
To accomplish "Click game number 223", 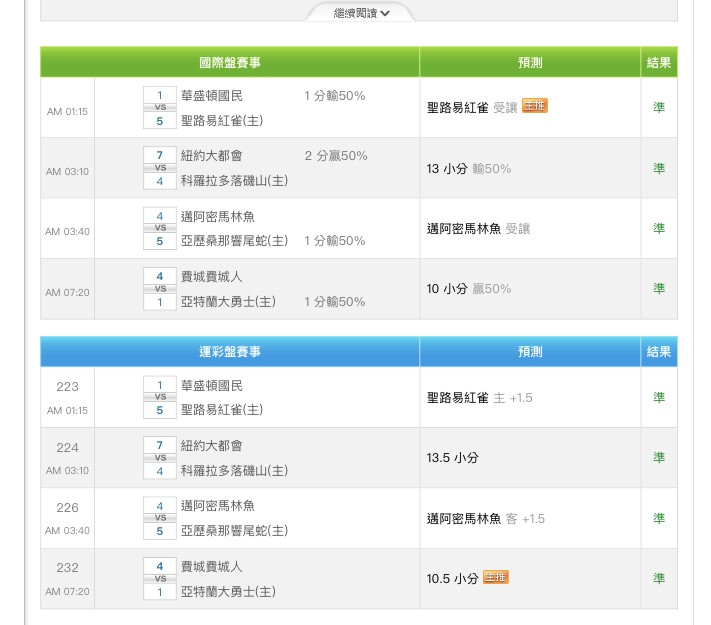I will (67, 386).
